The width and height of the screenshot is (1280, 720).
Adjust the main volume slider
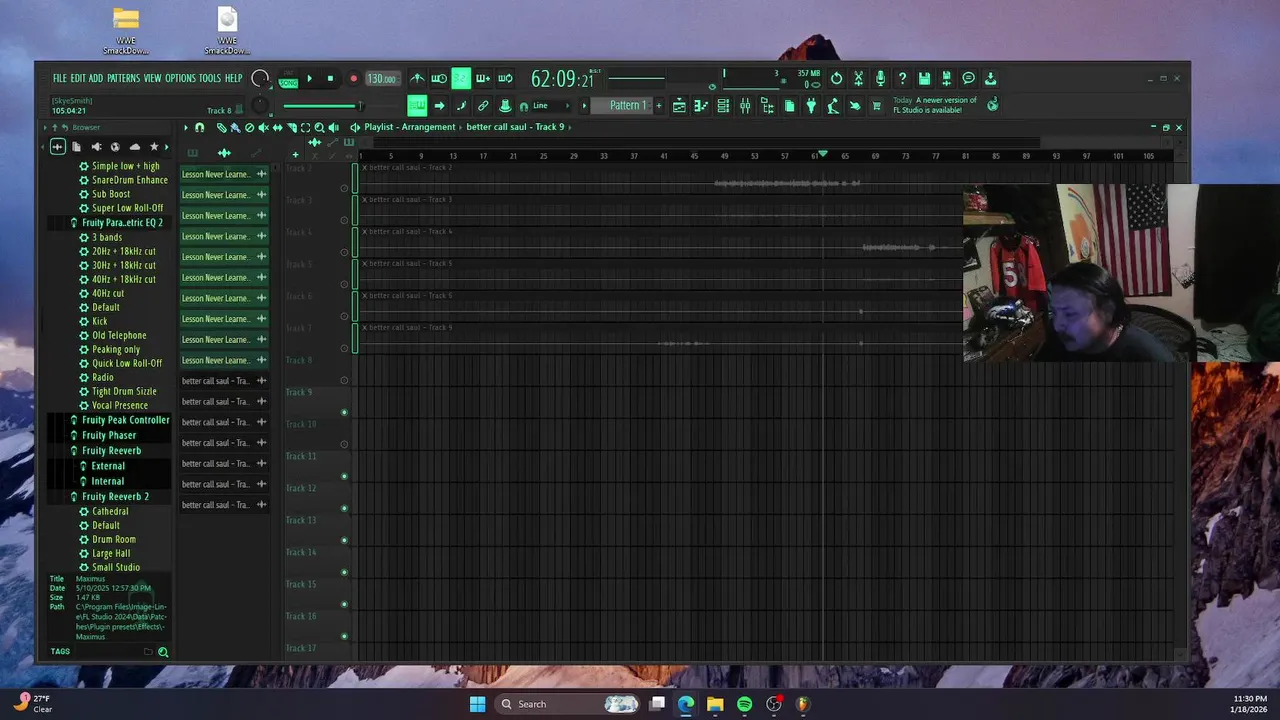[x=322, y=106]
